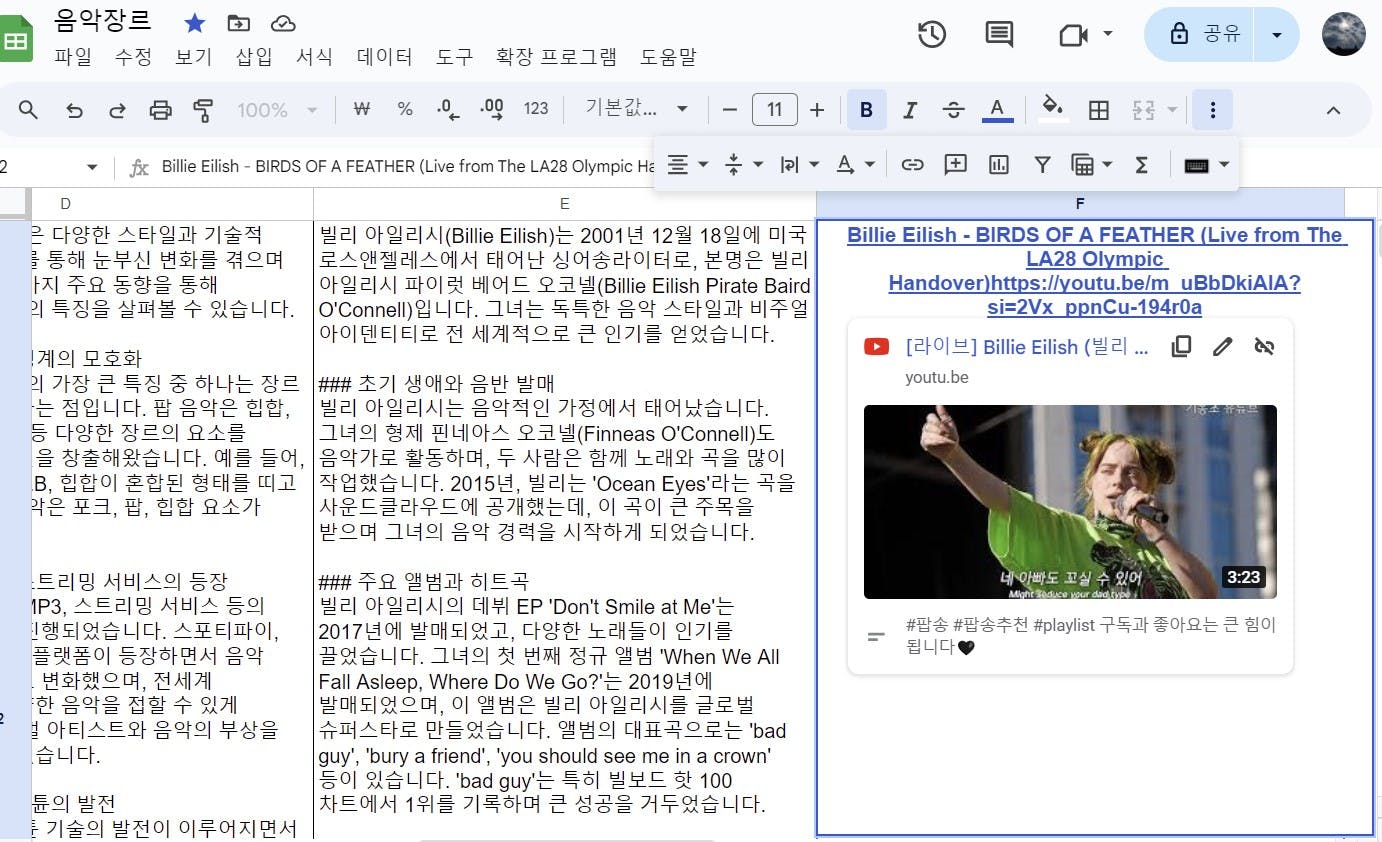Format as currency with the ₩ button

click(x=362, y=110)
